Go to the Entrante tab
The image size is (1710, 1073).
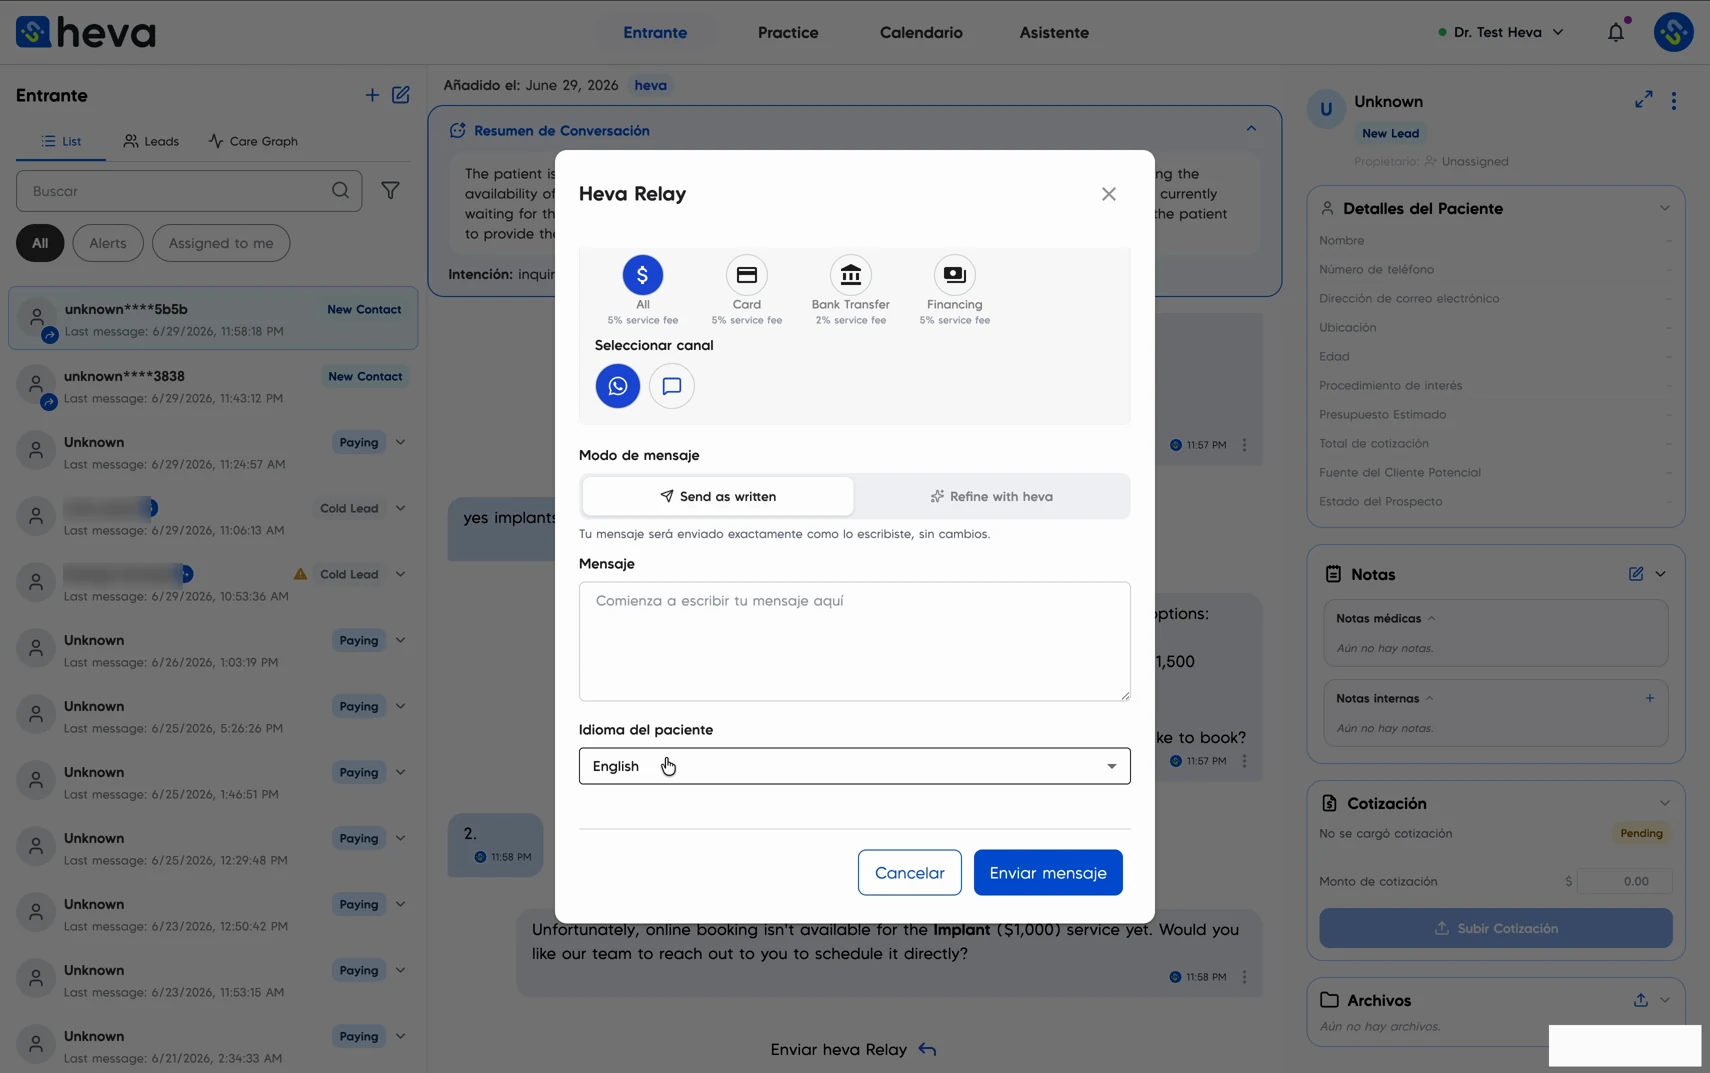(x=655, y=32)
